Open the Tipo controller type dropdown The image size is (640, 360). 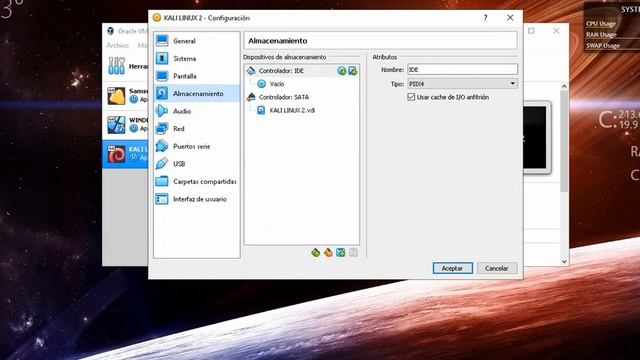pyautogui.click(x=462, y=84)
